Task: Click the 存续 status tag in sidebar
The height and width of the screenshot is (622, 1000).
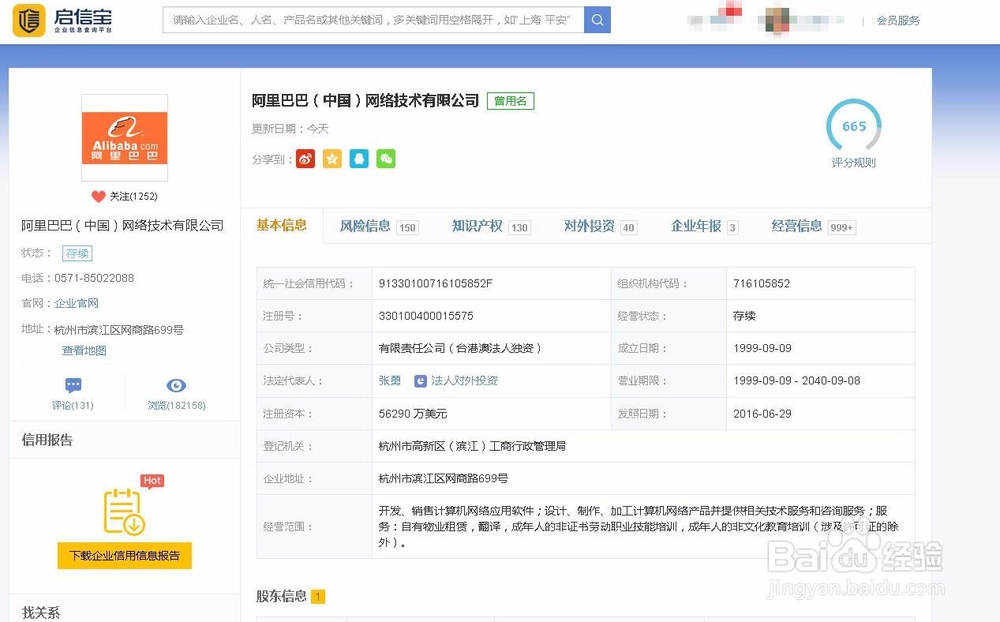Action: [77, 253]
